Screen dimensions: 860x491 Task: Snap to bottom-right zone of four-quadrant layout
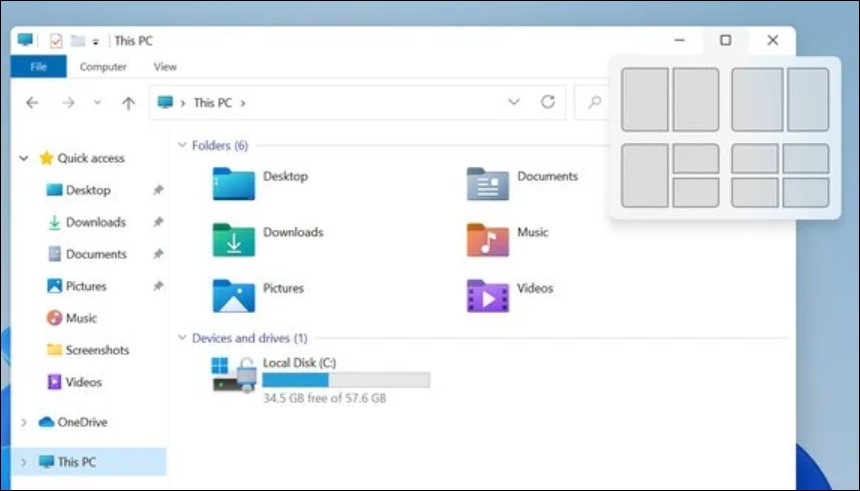click(x=806, y=193)
